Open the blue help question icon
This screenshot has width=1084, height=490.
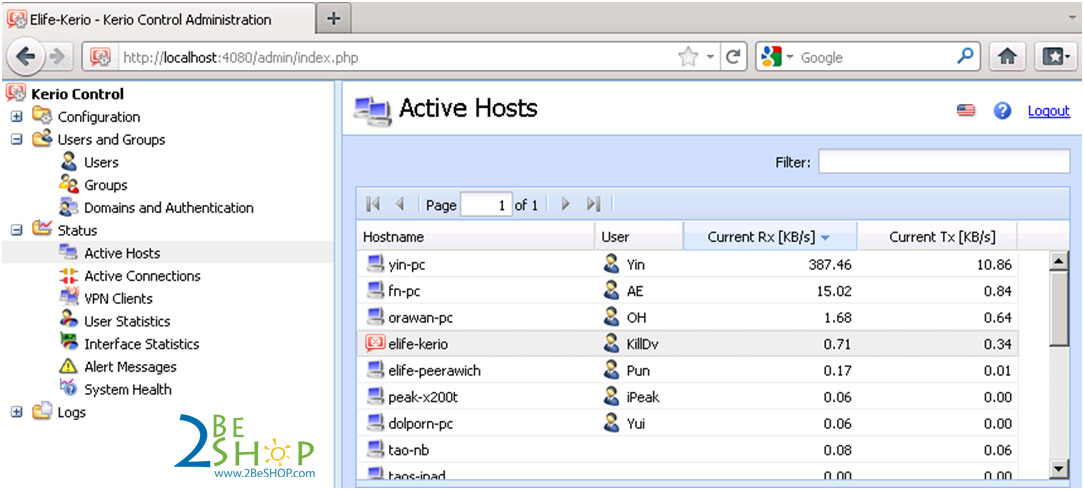pos(1002,111)
